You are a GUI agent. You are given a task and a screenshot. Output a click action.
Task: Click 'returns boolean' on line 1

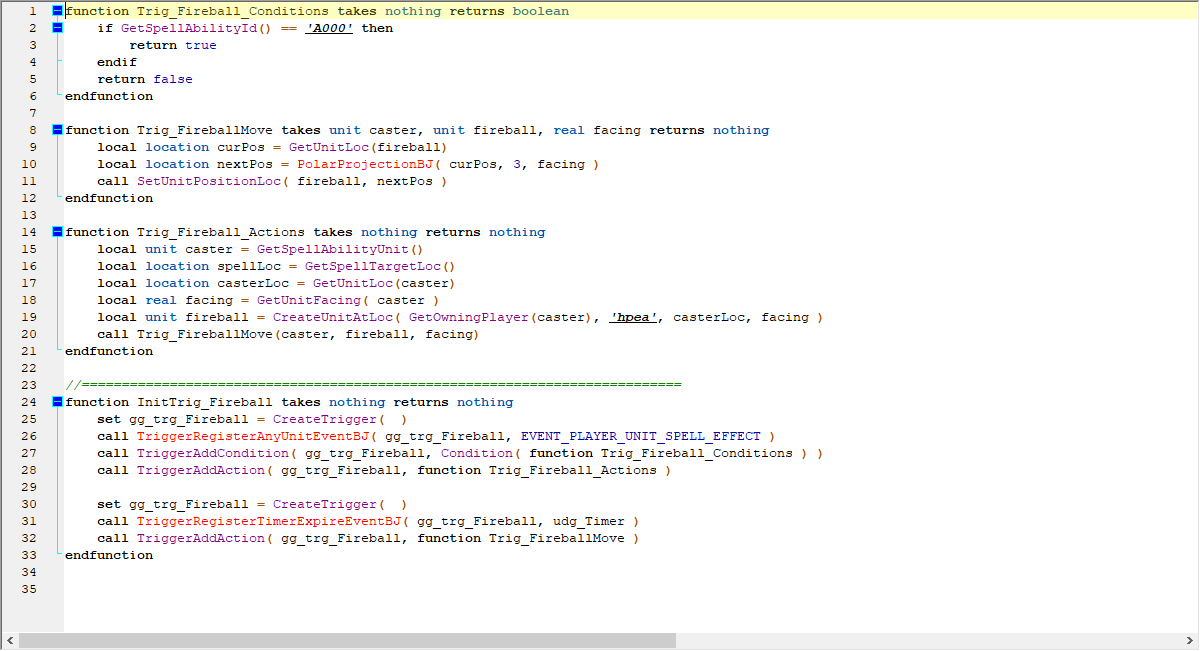click(509, 11)
